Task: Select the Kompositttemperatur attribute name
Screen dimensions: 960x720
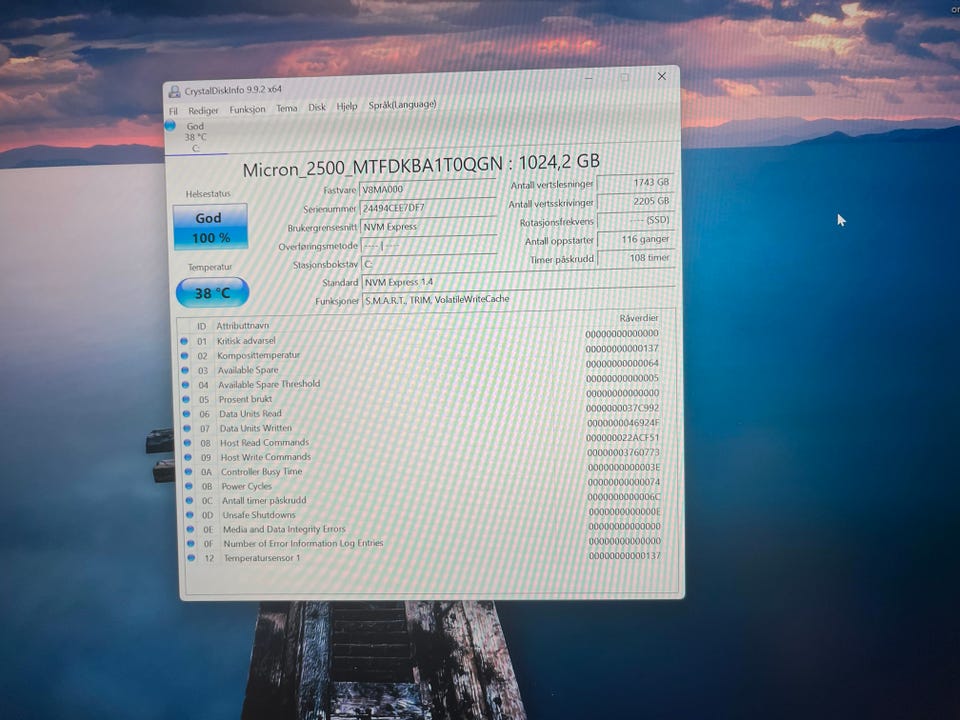Action: click(x=258, y=355)
